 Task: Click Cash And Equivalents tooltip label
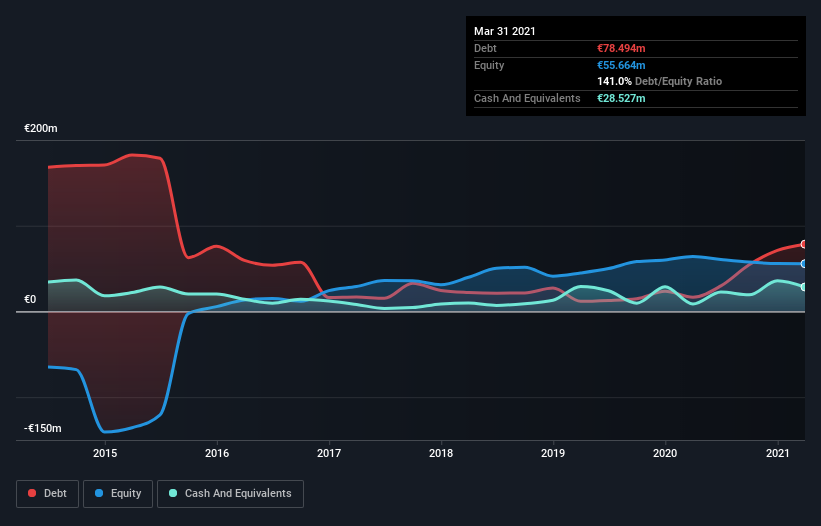(x=527, y=98)
